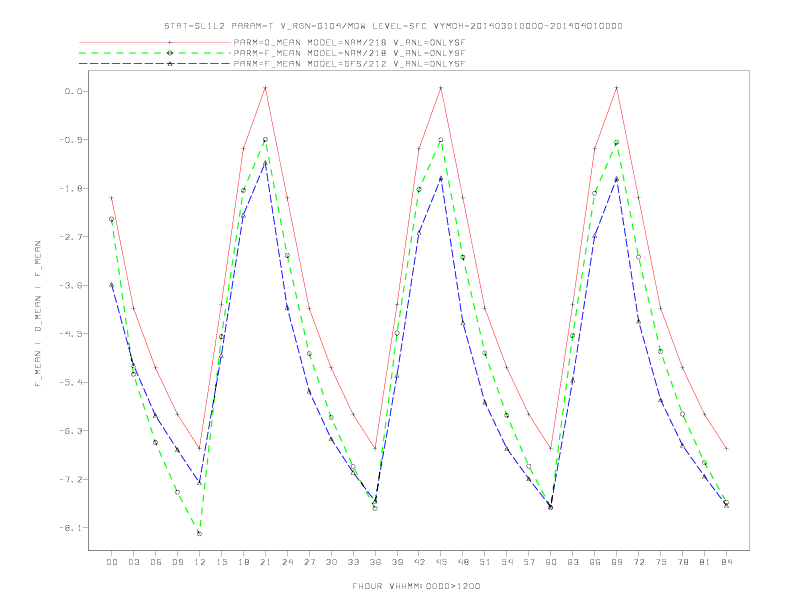Click the y-axis tick label -8.1
The image size is (792, 612).
coord(70,528)
